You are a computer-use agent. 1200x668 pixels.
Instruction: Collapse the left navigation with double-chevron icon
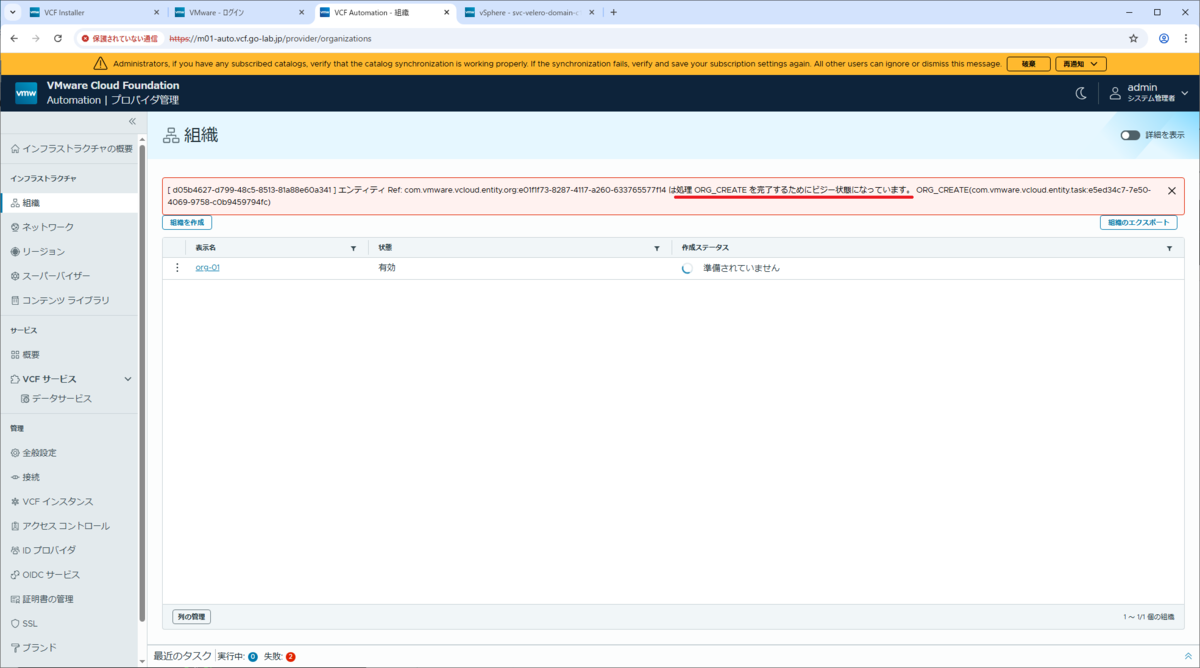point(132,121)
